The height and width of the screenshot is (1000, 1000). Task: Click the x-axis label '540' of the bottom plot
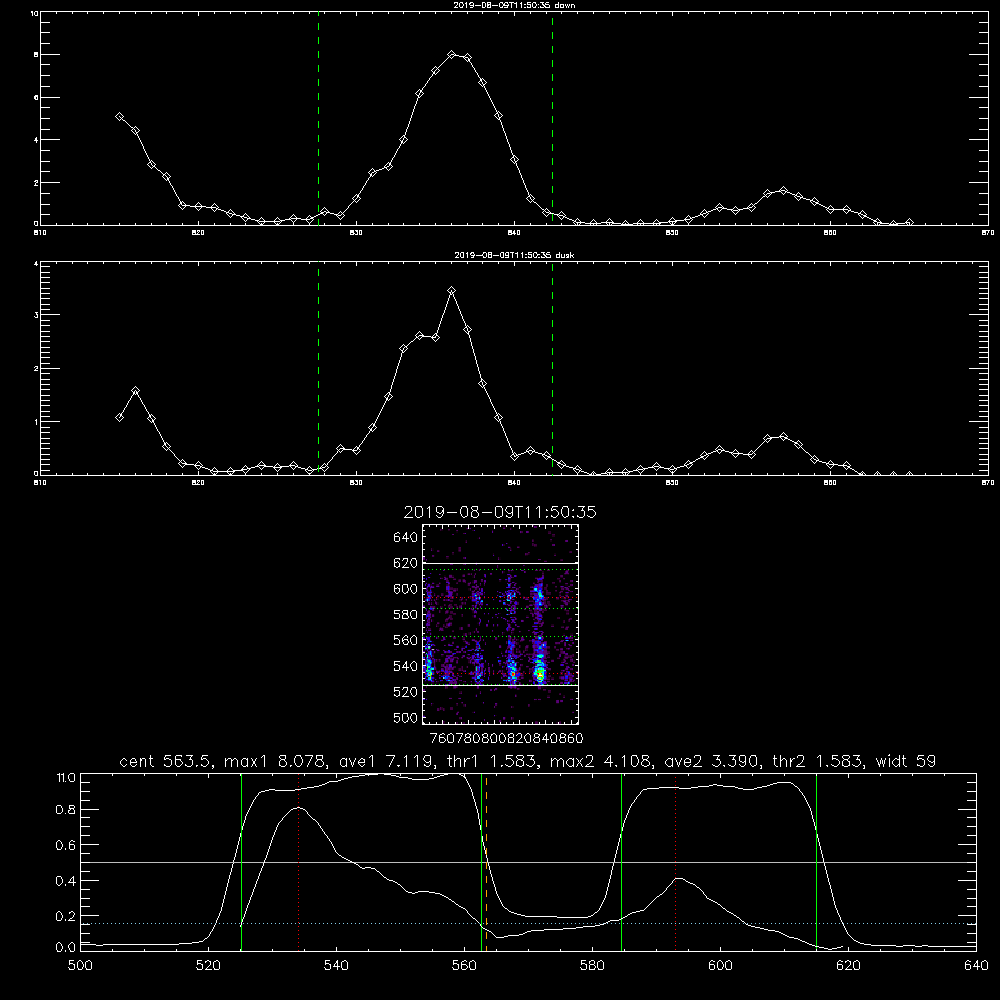(336, 966)
